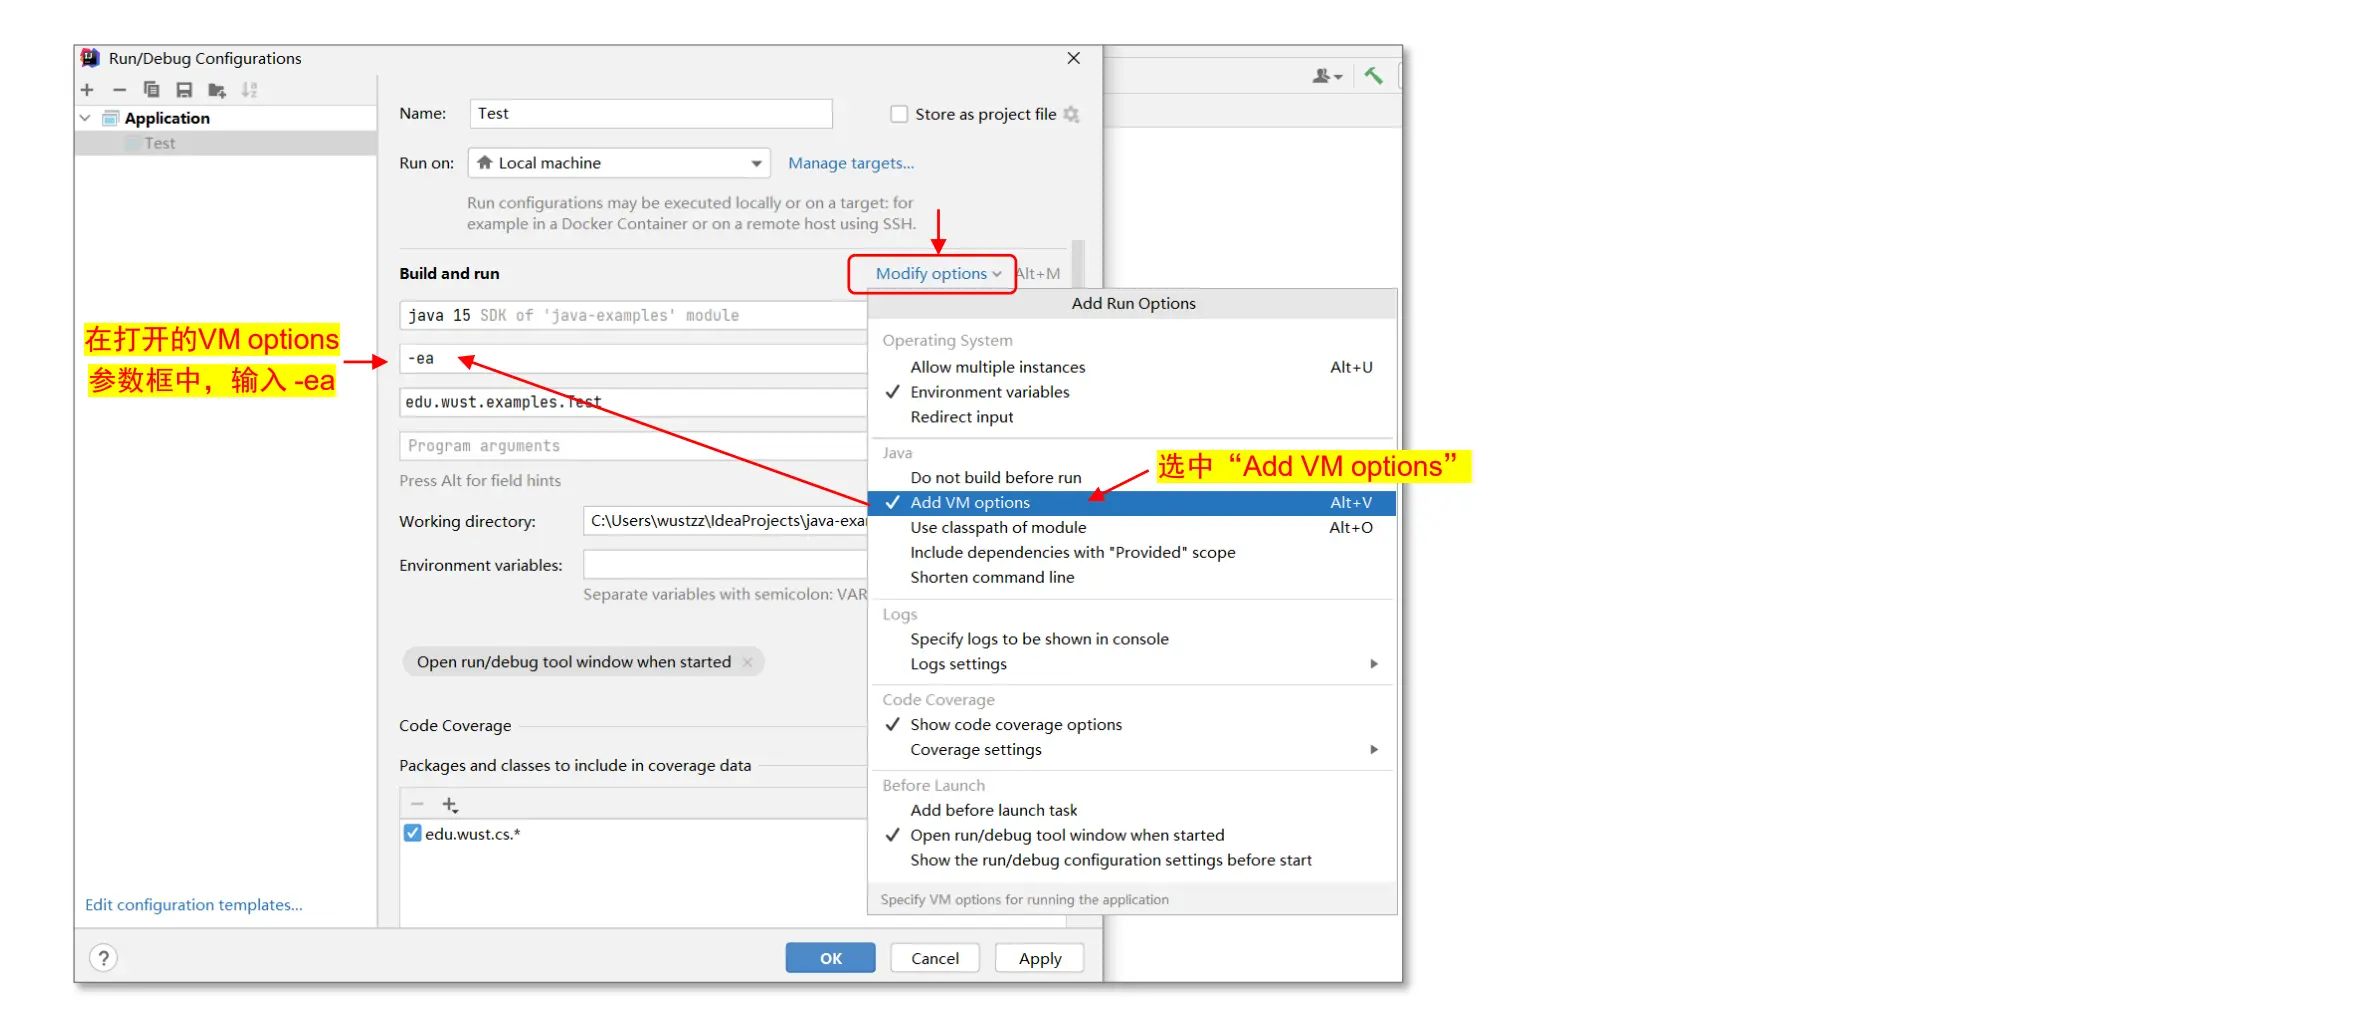The width and height of the screenshot is (2371, 1022).
Task: Open user account icon in IDE window
Action: (1327, 76)
